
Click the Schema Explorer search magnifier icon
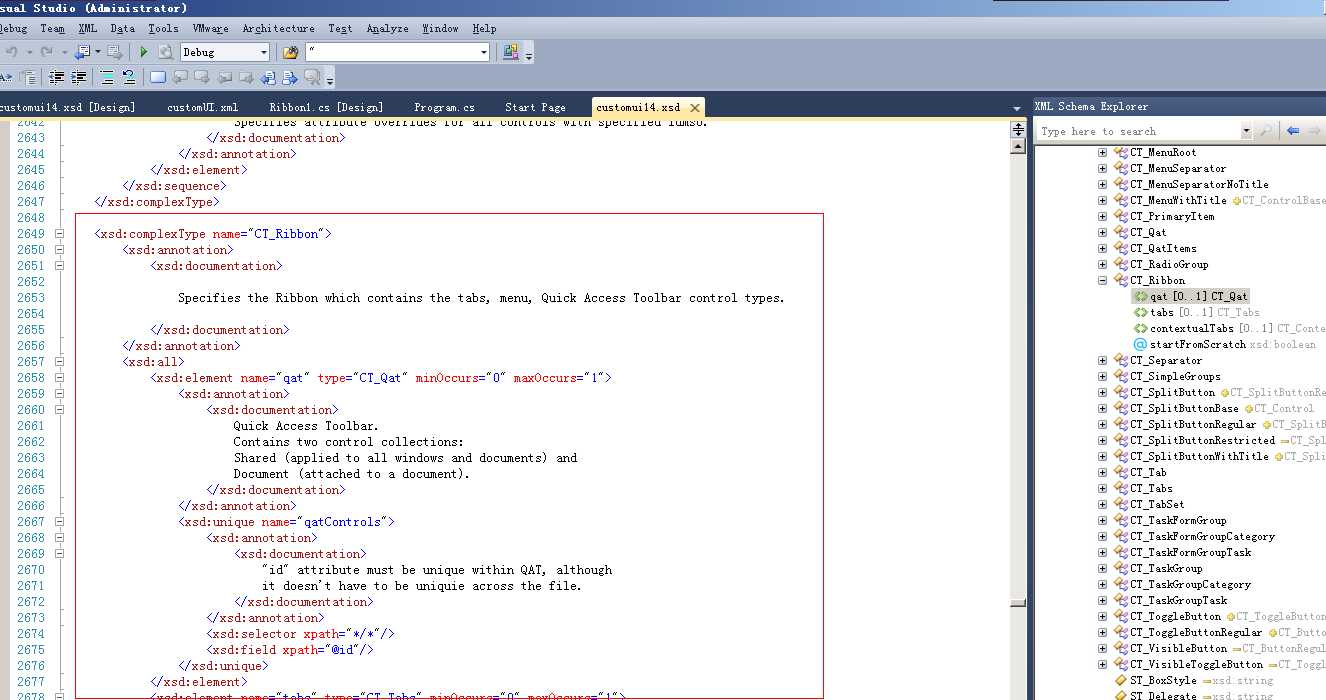[x=1266, y=131]
